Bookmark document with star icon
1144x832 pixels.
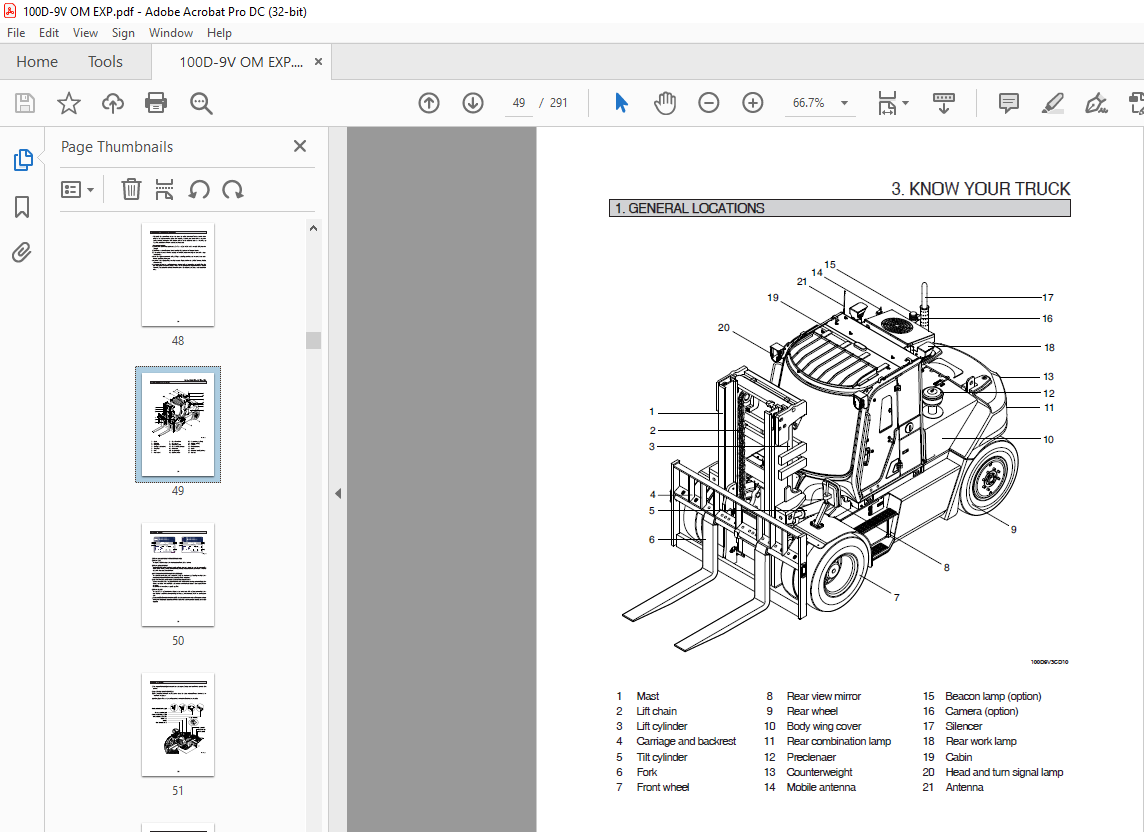pos(69,103)
